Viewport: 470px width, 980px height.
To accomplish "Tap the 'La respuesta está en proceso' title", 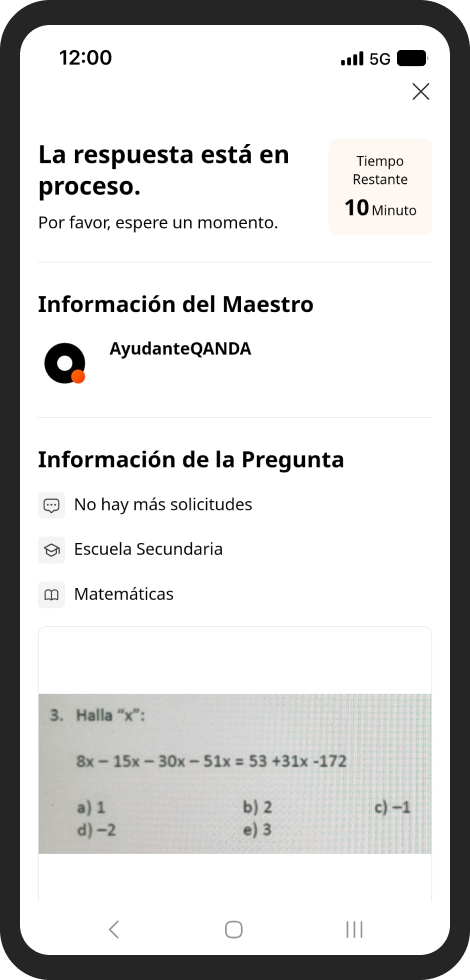I will pos(164,171).
